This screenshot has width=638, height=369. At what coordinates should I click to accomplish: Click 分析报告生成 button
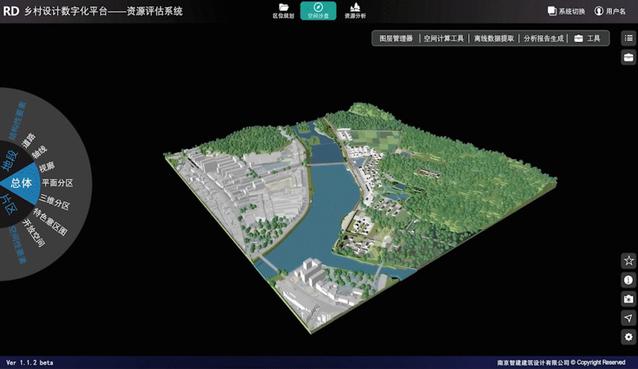pyautogui.click(x=544, y=38)
